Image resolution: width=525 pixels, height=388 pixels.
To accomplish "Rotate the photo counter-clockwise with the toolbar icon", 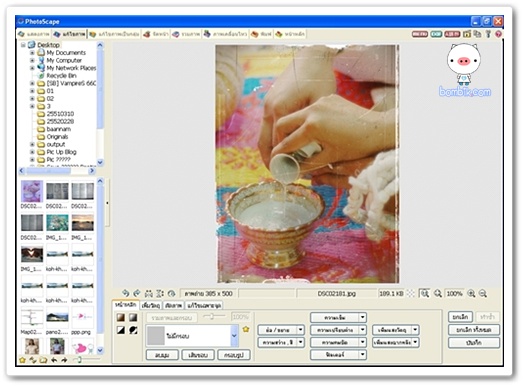I will [x=126, y=294].
